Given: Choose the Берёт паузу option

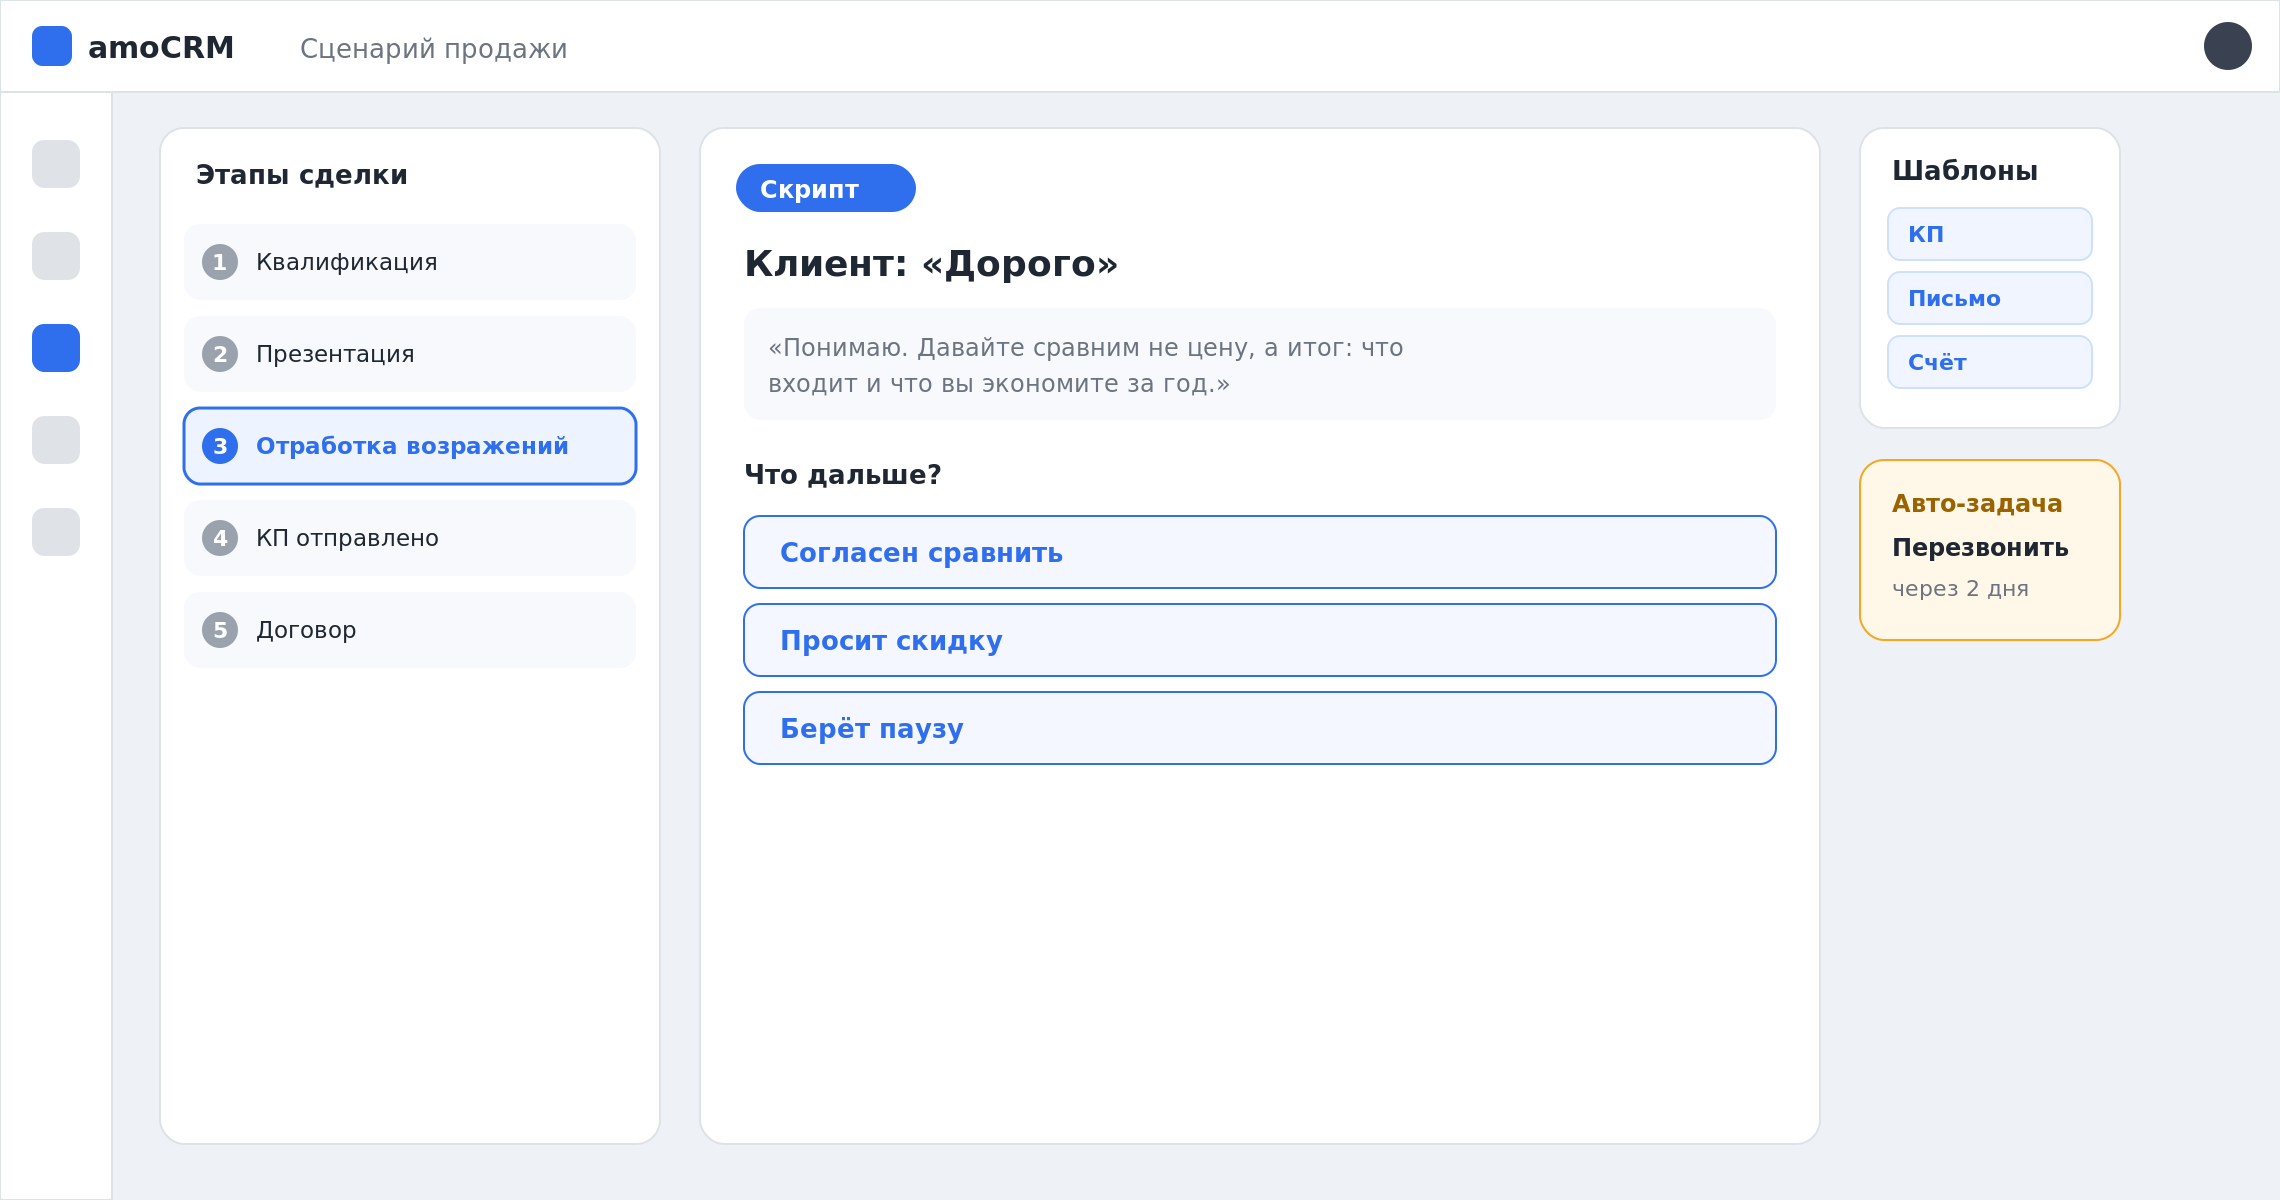Looking at the screenshot, I should click(1260, 728).
